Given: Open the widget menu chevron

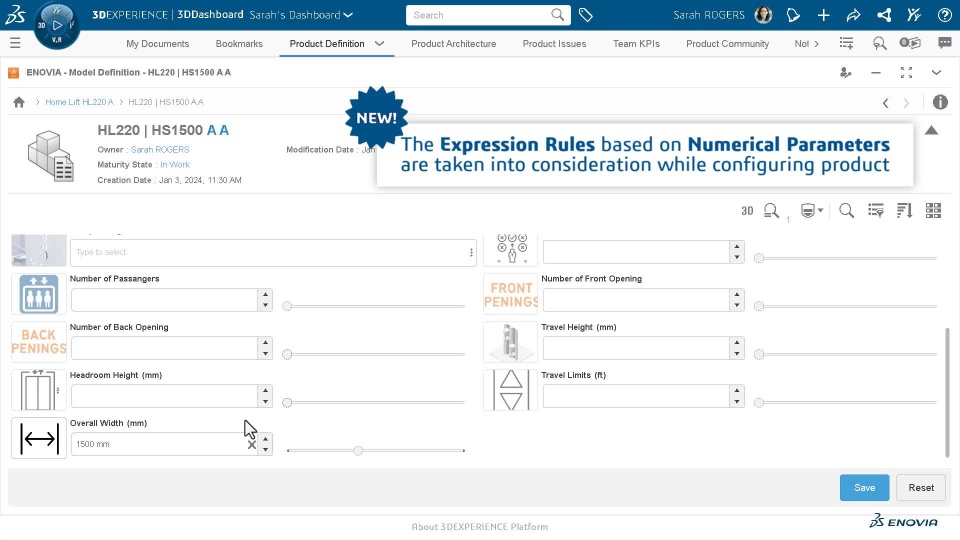Looking at the screenshot, I should click(936, 73).
